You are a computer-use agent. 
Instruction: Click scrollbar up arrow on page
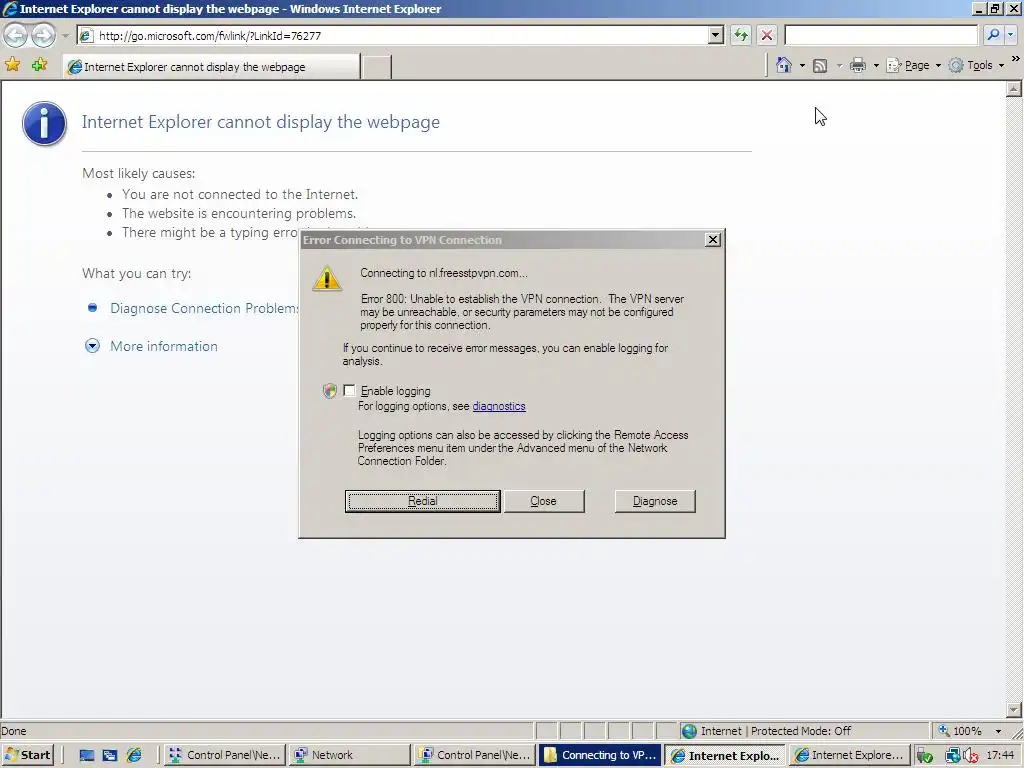coord(1014,89)
